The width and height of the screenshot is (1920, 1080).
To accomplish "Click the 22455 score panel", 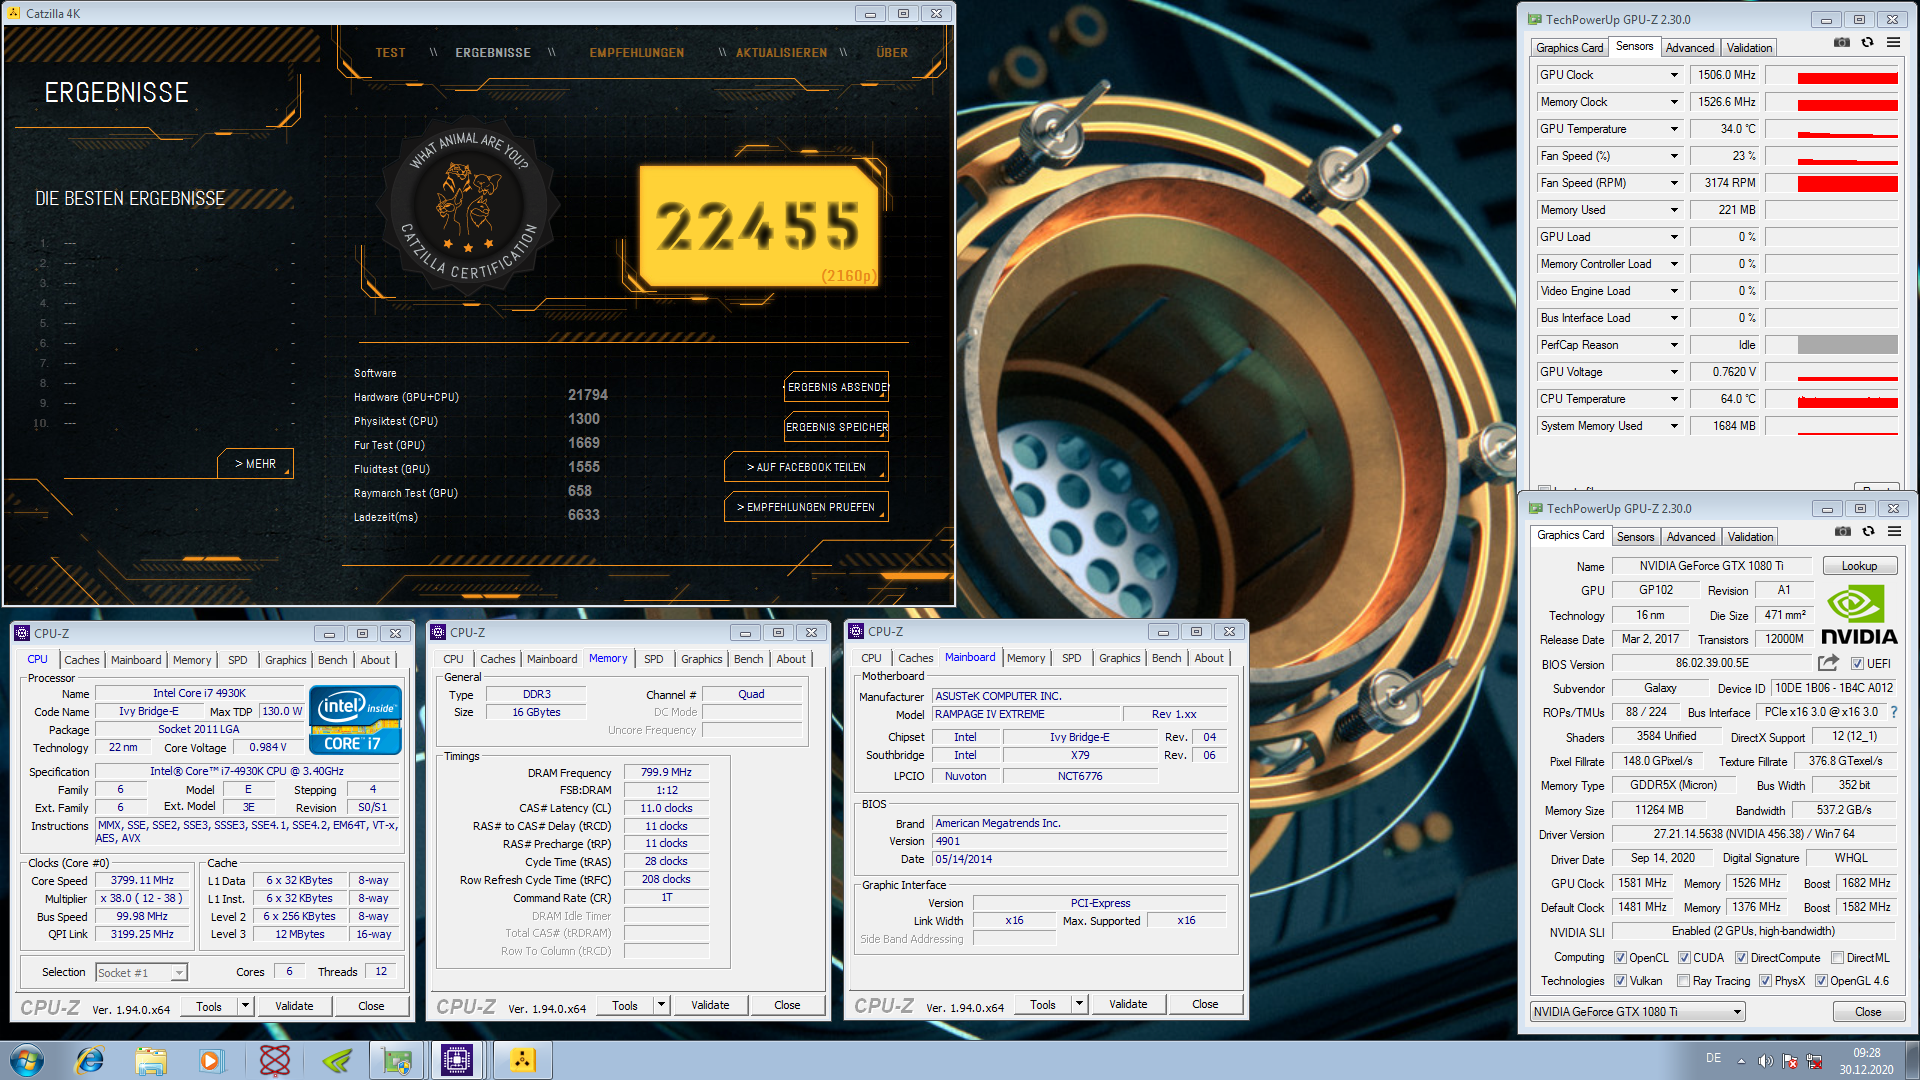I will click(x=759, y=226).
